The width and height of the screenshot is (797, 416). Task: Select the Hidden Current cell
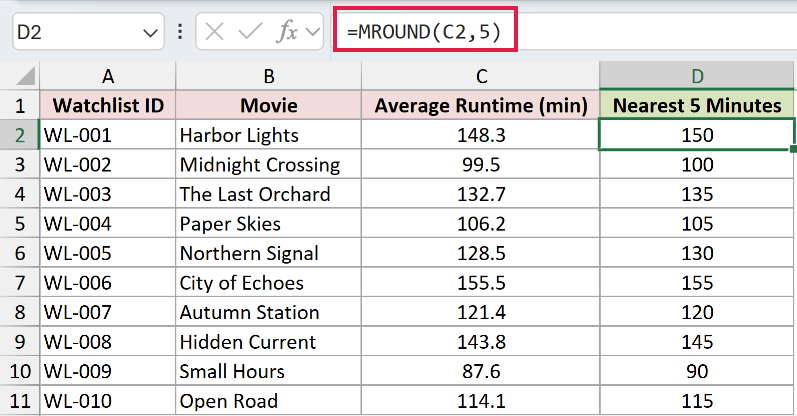pos(268,341)
